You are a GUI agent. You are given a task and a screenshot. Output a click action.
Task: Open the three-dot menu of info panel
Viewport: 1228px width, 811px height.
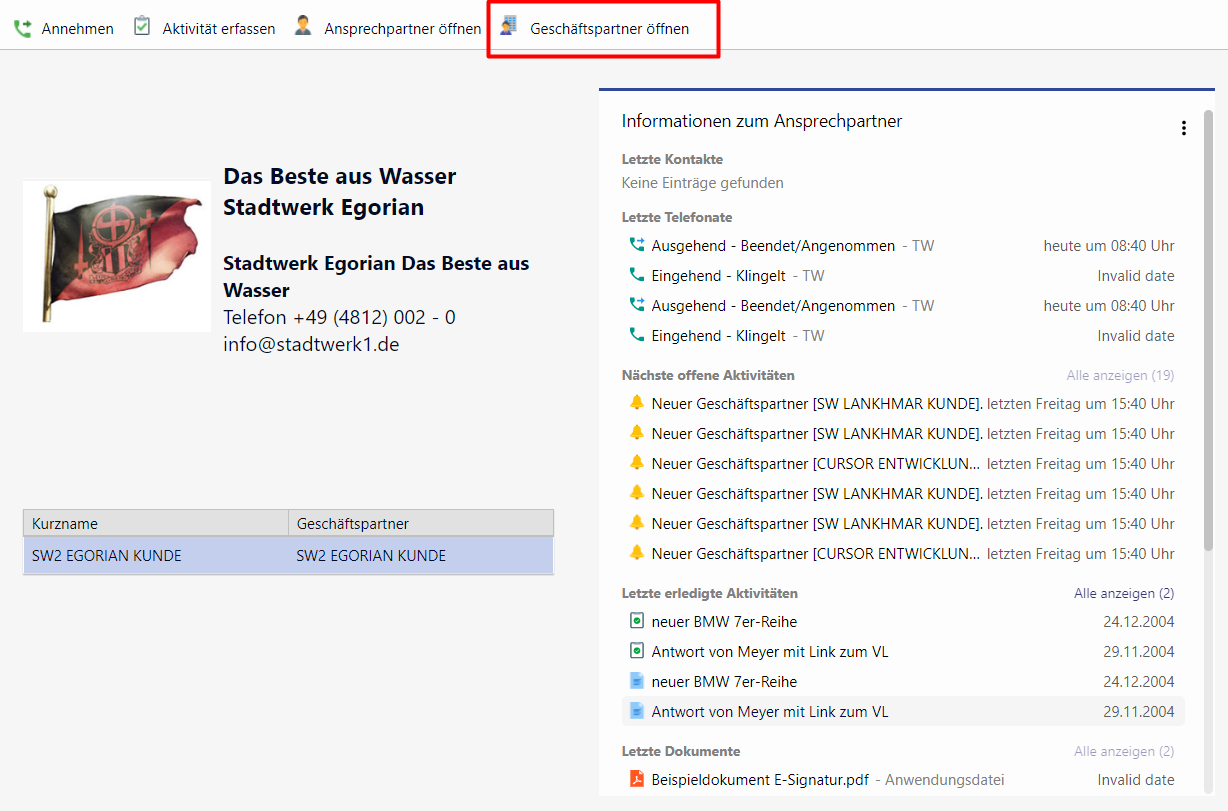coord(1184,128)
